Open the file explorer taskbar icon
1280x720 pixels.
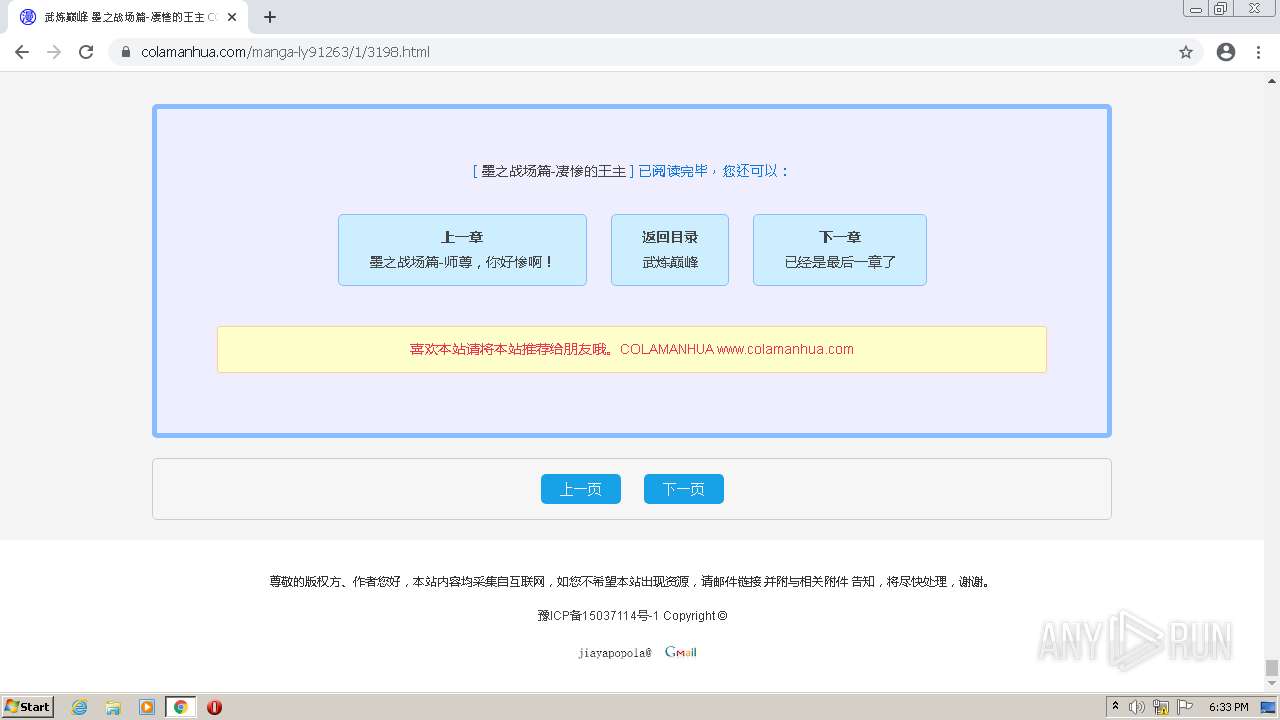113,707
